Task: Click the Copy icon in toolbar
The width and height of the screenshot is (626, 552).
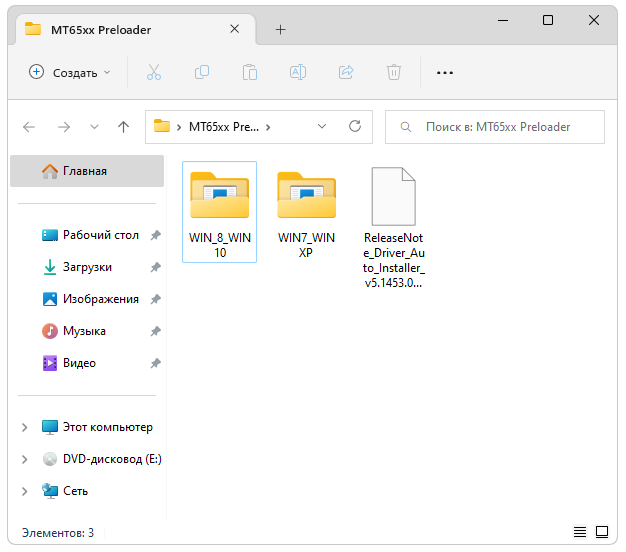Action: pyautogui.click(x=202, y=72)
